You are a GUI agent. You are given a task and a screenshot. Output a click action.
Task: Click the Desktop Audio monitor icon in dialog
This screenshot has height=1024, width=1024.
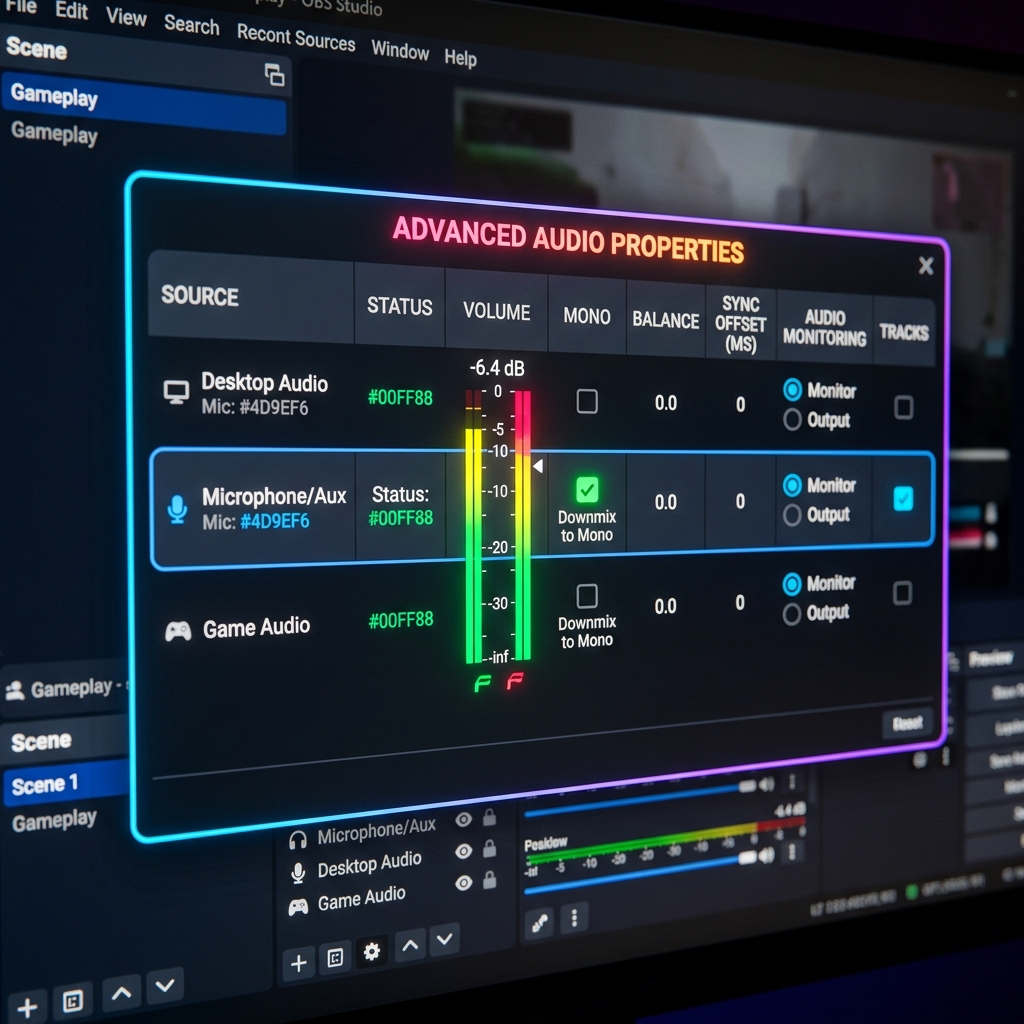pos(176,392)
